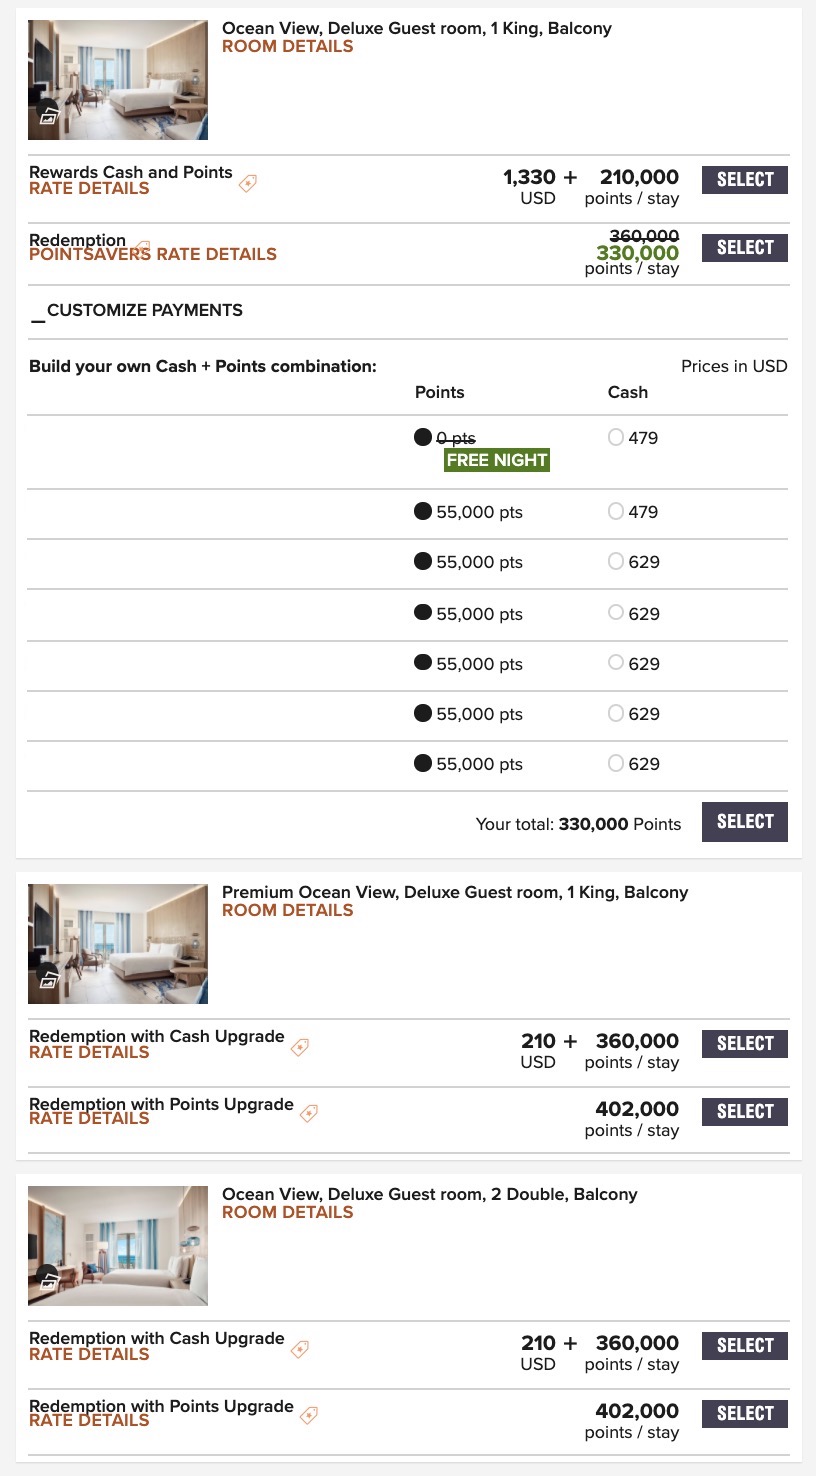Select the 0 pts free night radio
This screenshot has height=1476, width=816.
coord(423,437)
